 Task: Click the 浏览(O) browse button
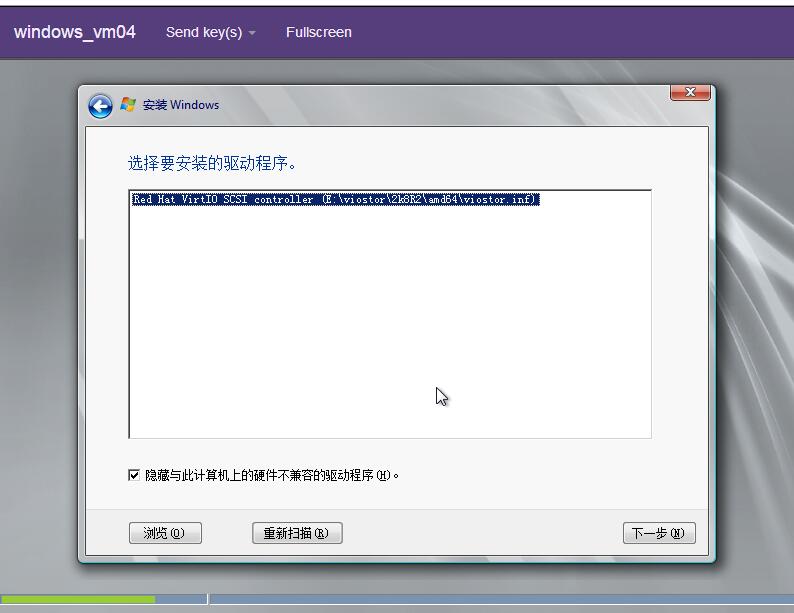(x=165, y=533)
